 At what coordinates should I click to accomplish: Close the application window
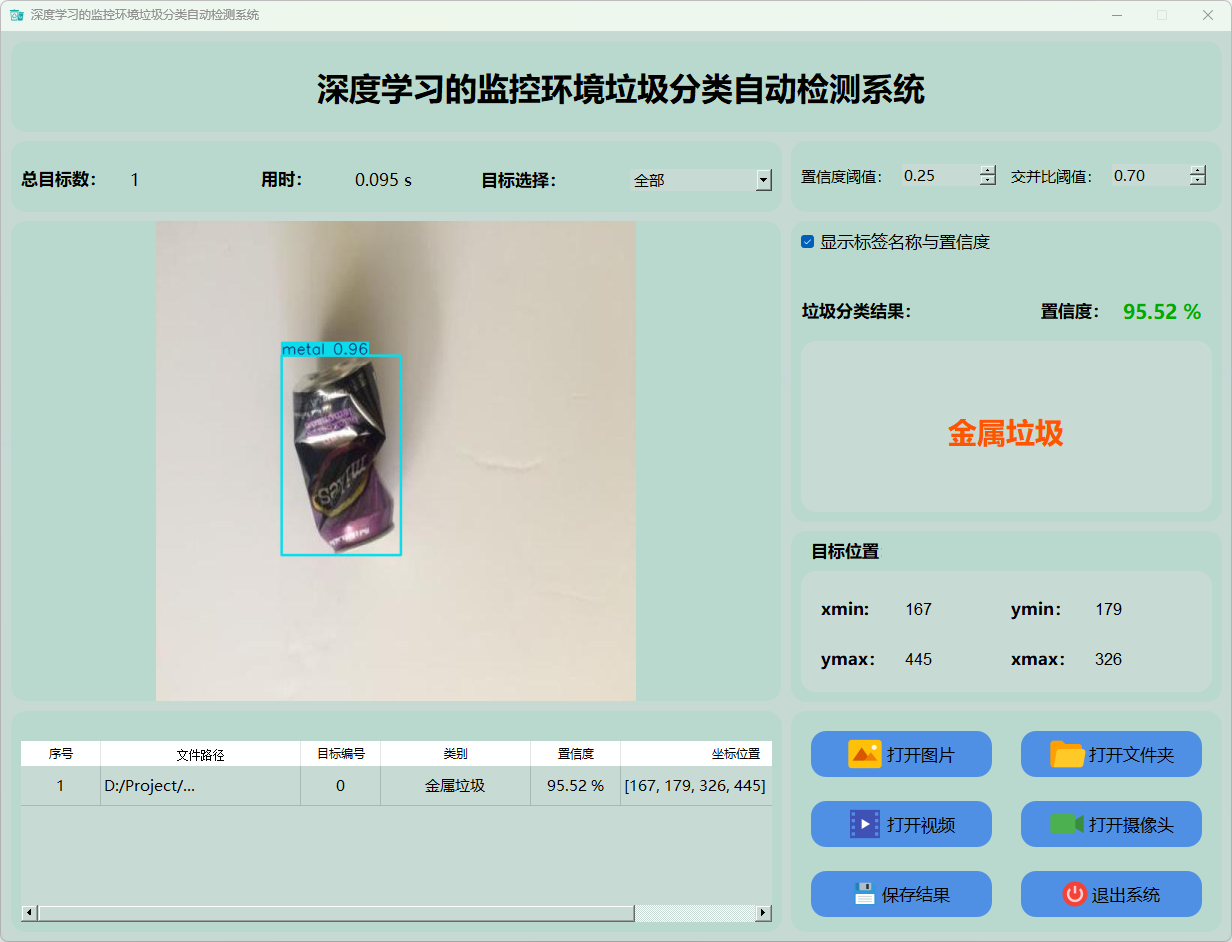[x=1208, y=15]
